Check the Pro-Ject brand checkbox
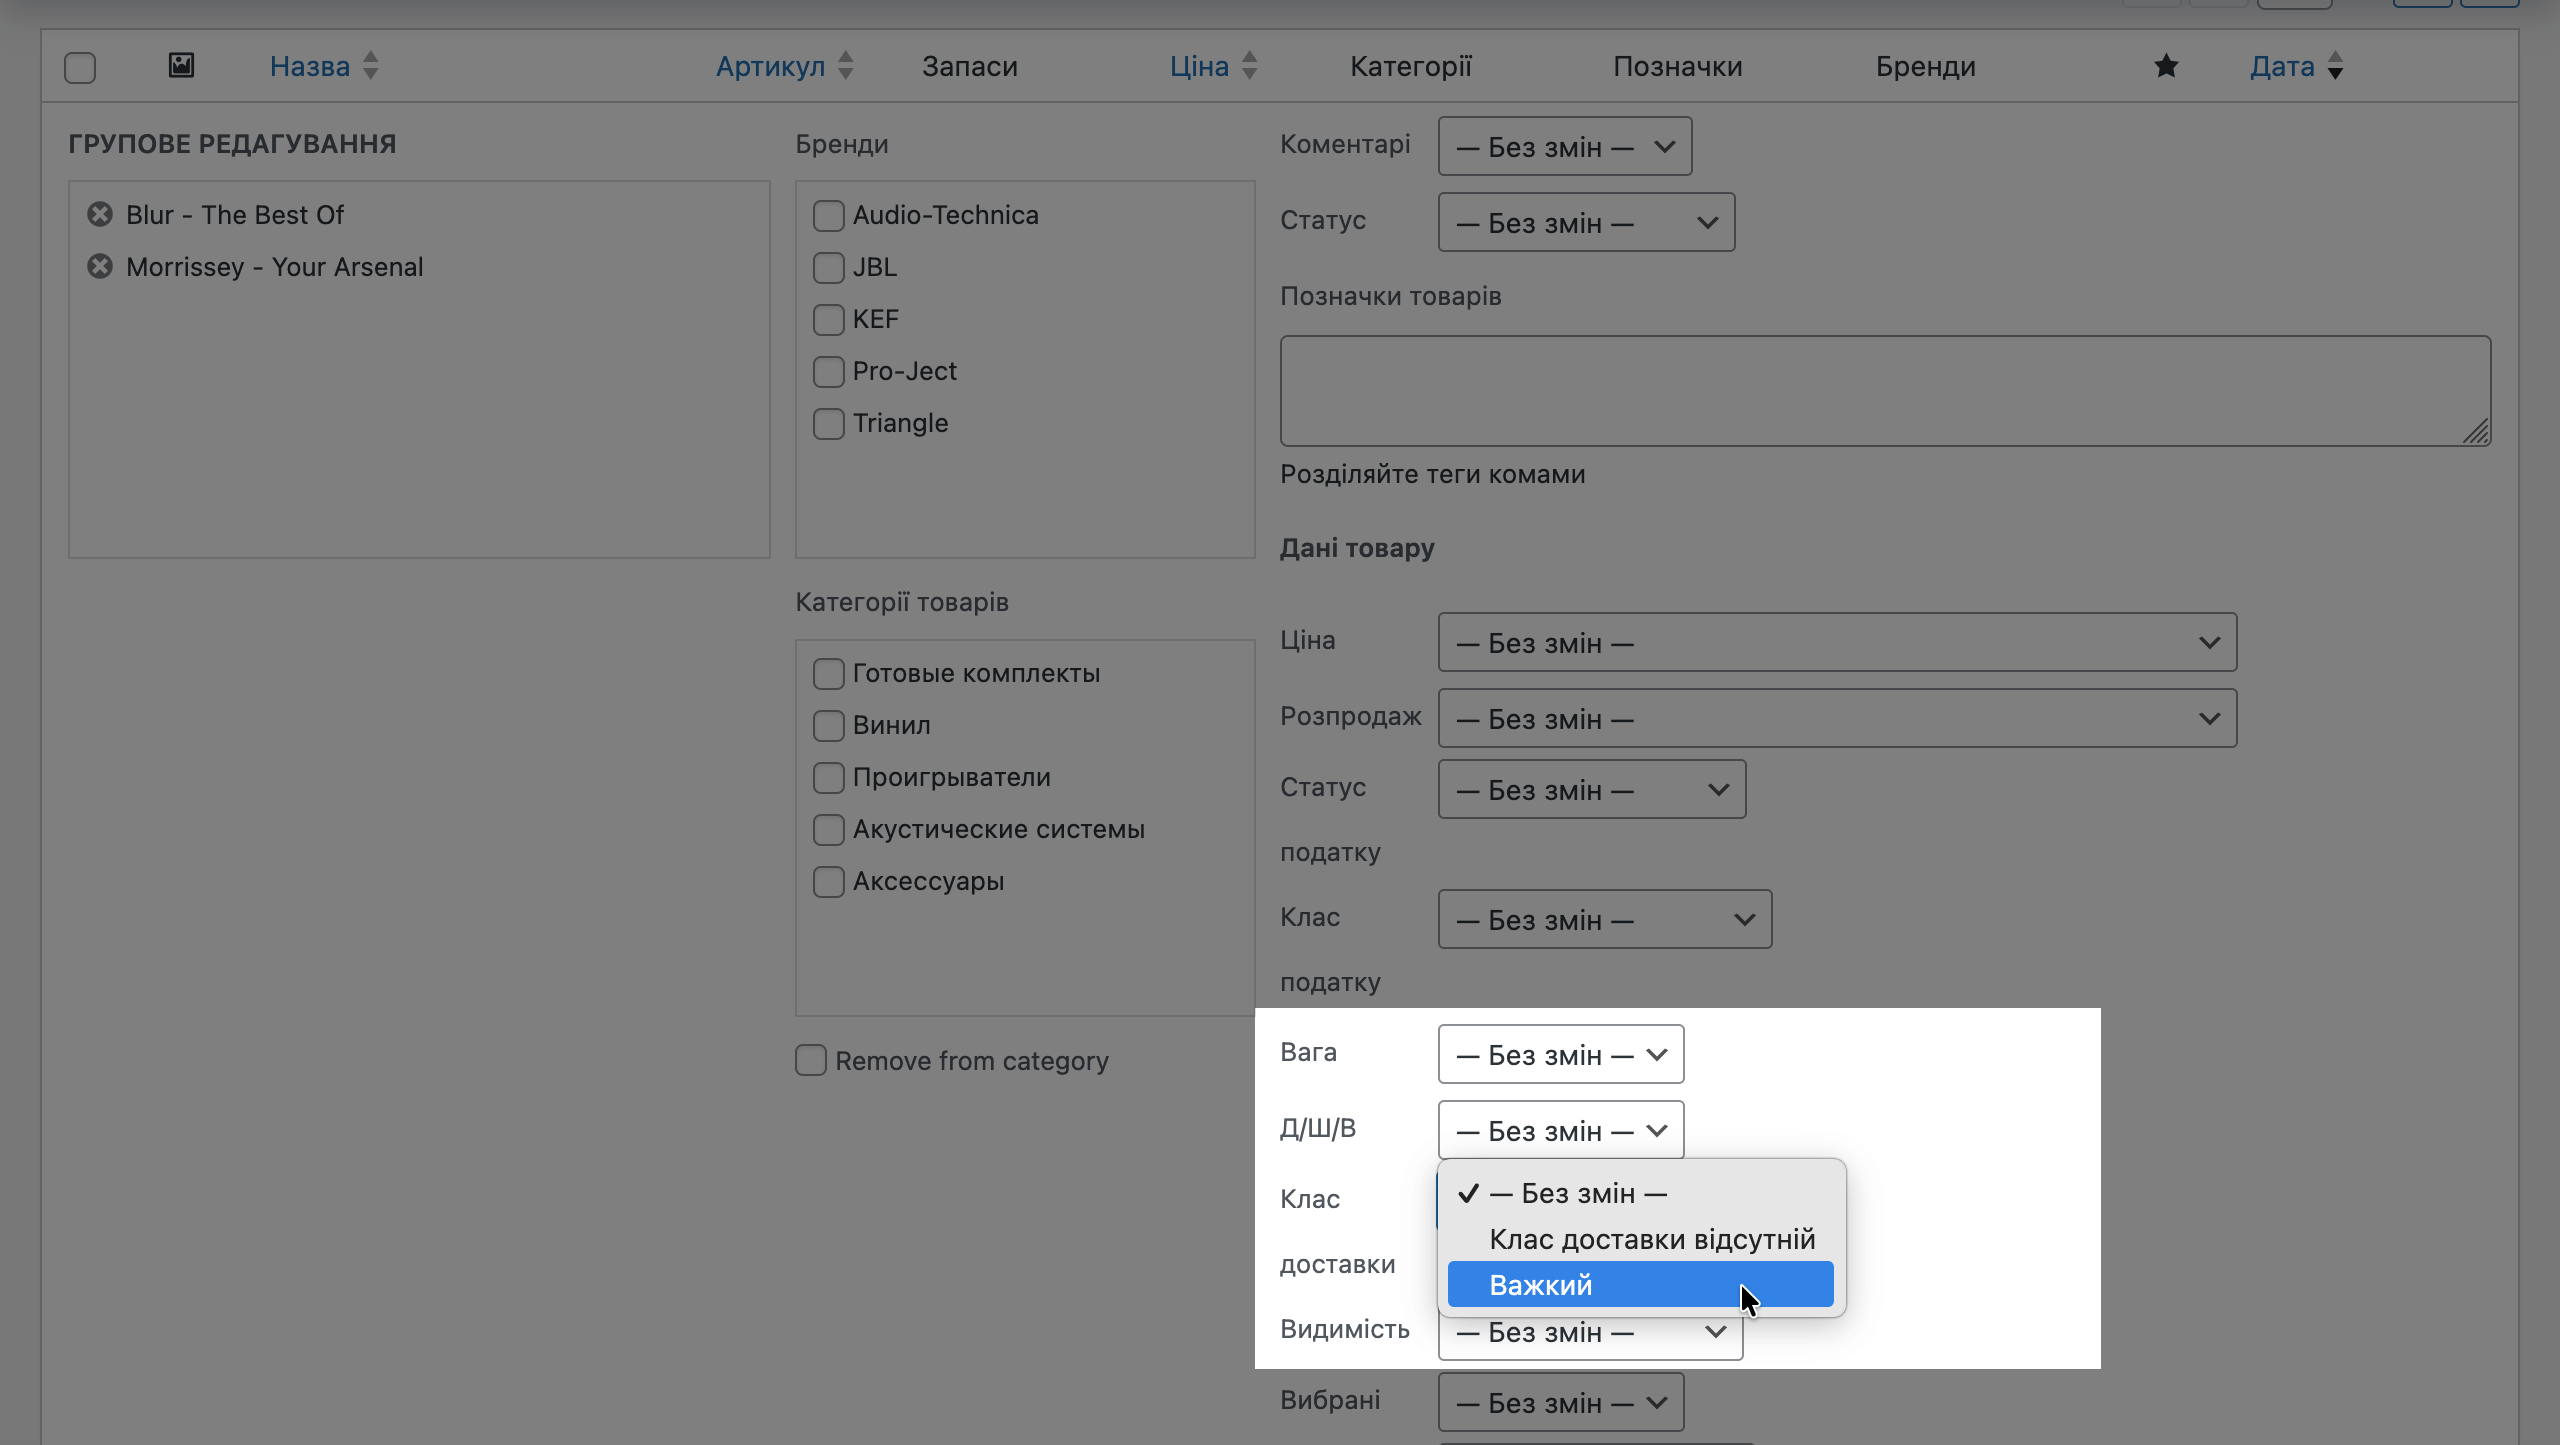 828,371
